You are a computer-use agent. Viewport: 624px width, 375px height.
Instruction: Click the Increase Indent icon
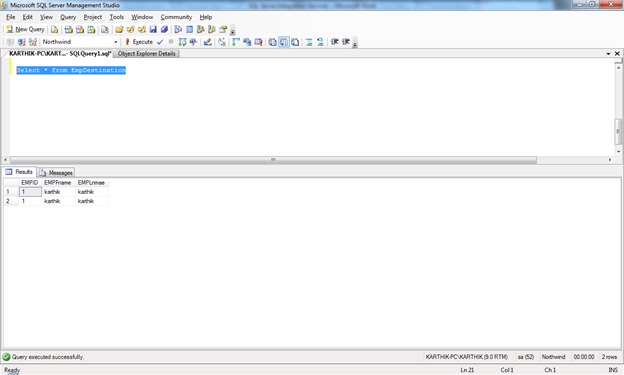click(345, 42)
